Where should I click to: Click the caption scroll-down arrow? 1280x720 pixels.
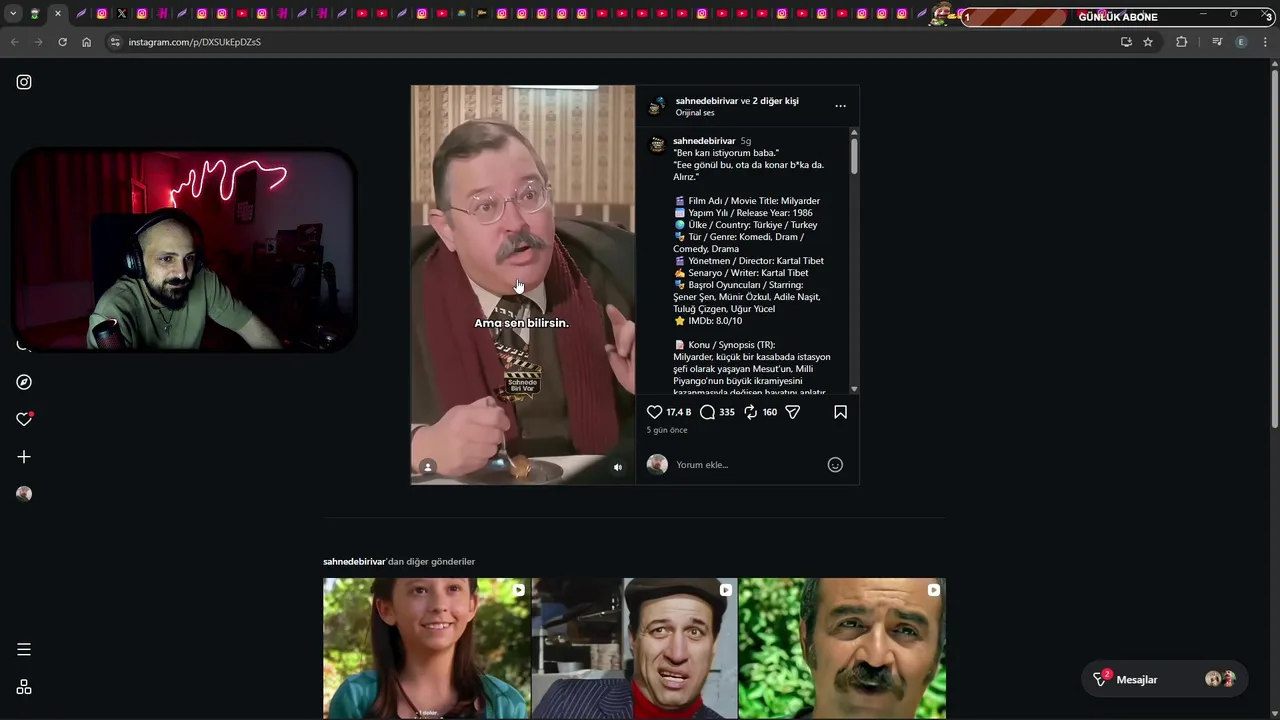click(854, 389)
